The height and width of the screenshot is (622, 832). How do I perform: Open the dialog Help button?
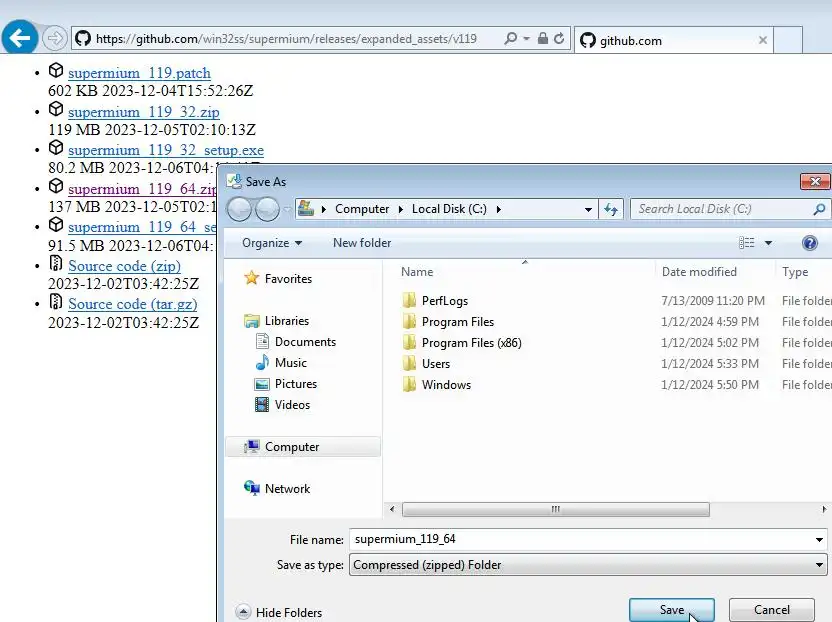pos(809,243)
